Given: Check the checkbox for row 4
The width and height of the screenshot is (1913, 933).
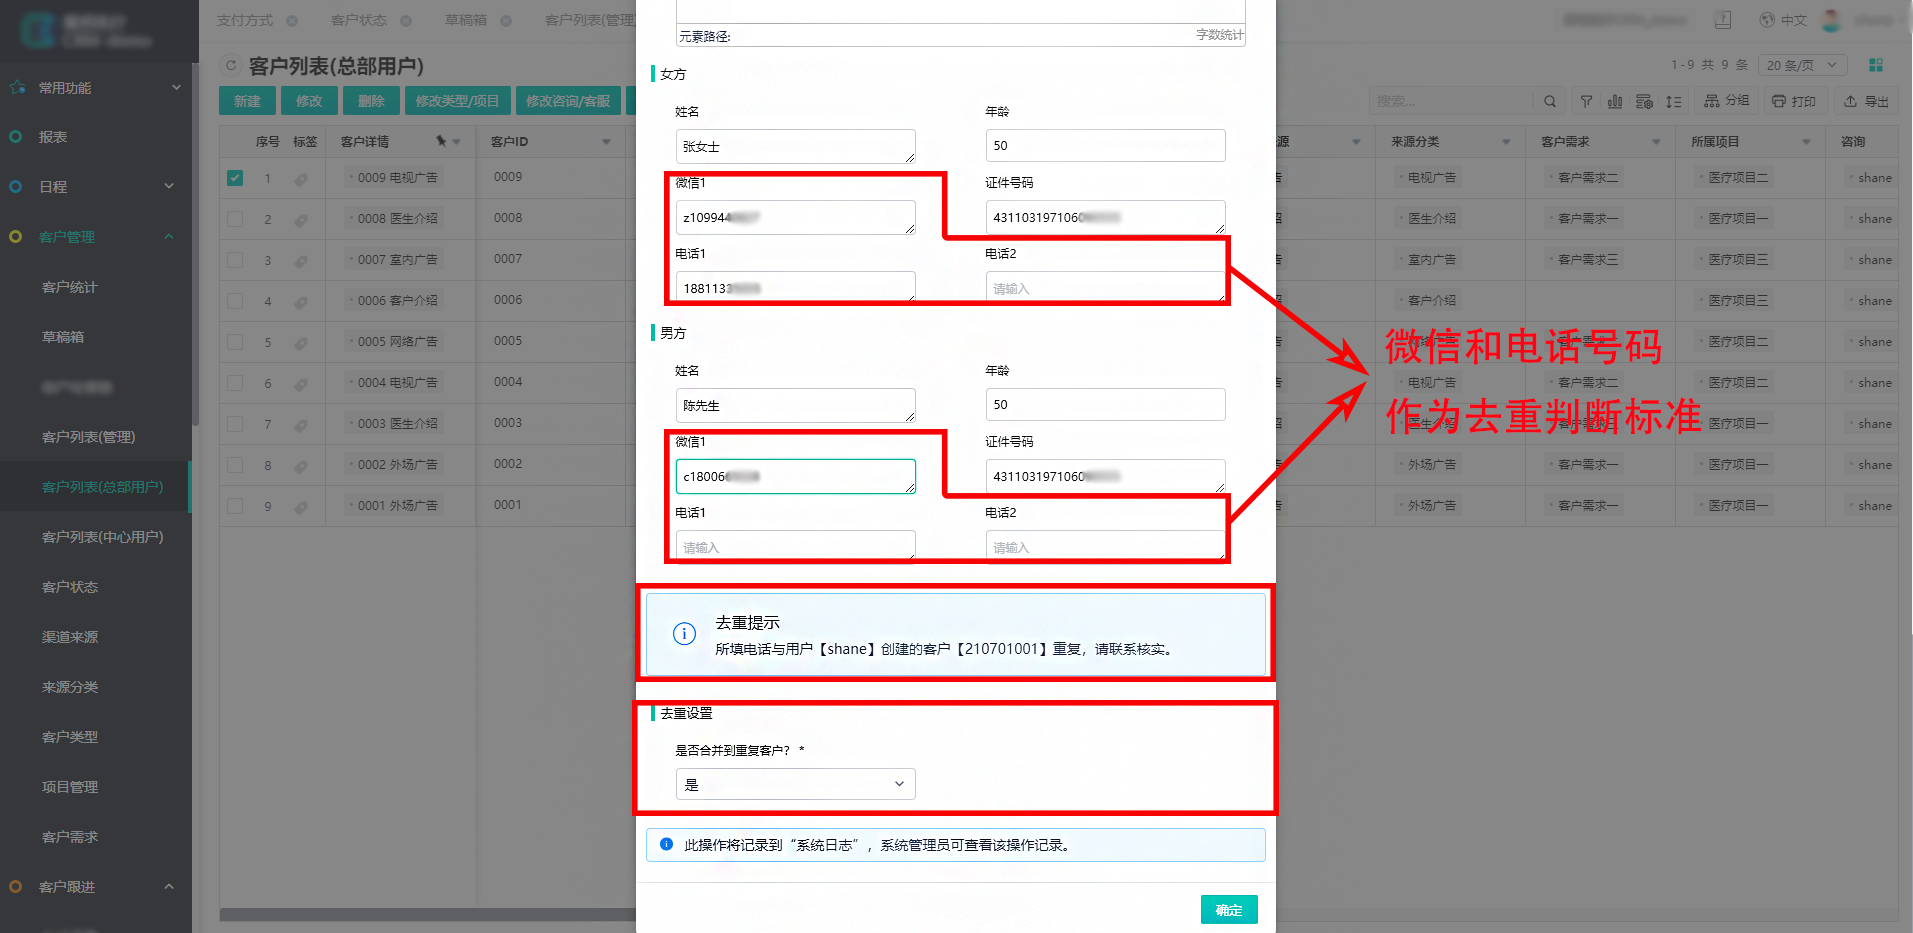Looking at the screenshot, I should (x=235, y=301).
